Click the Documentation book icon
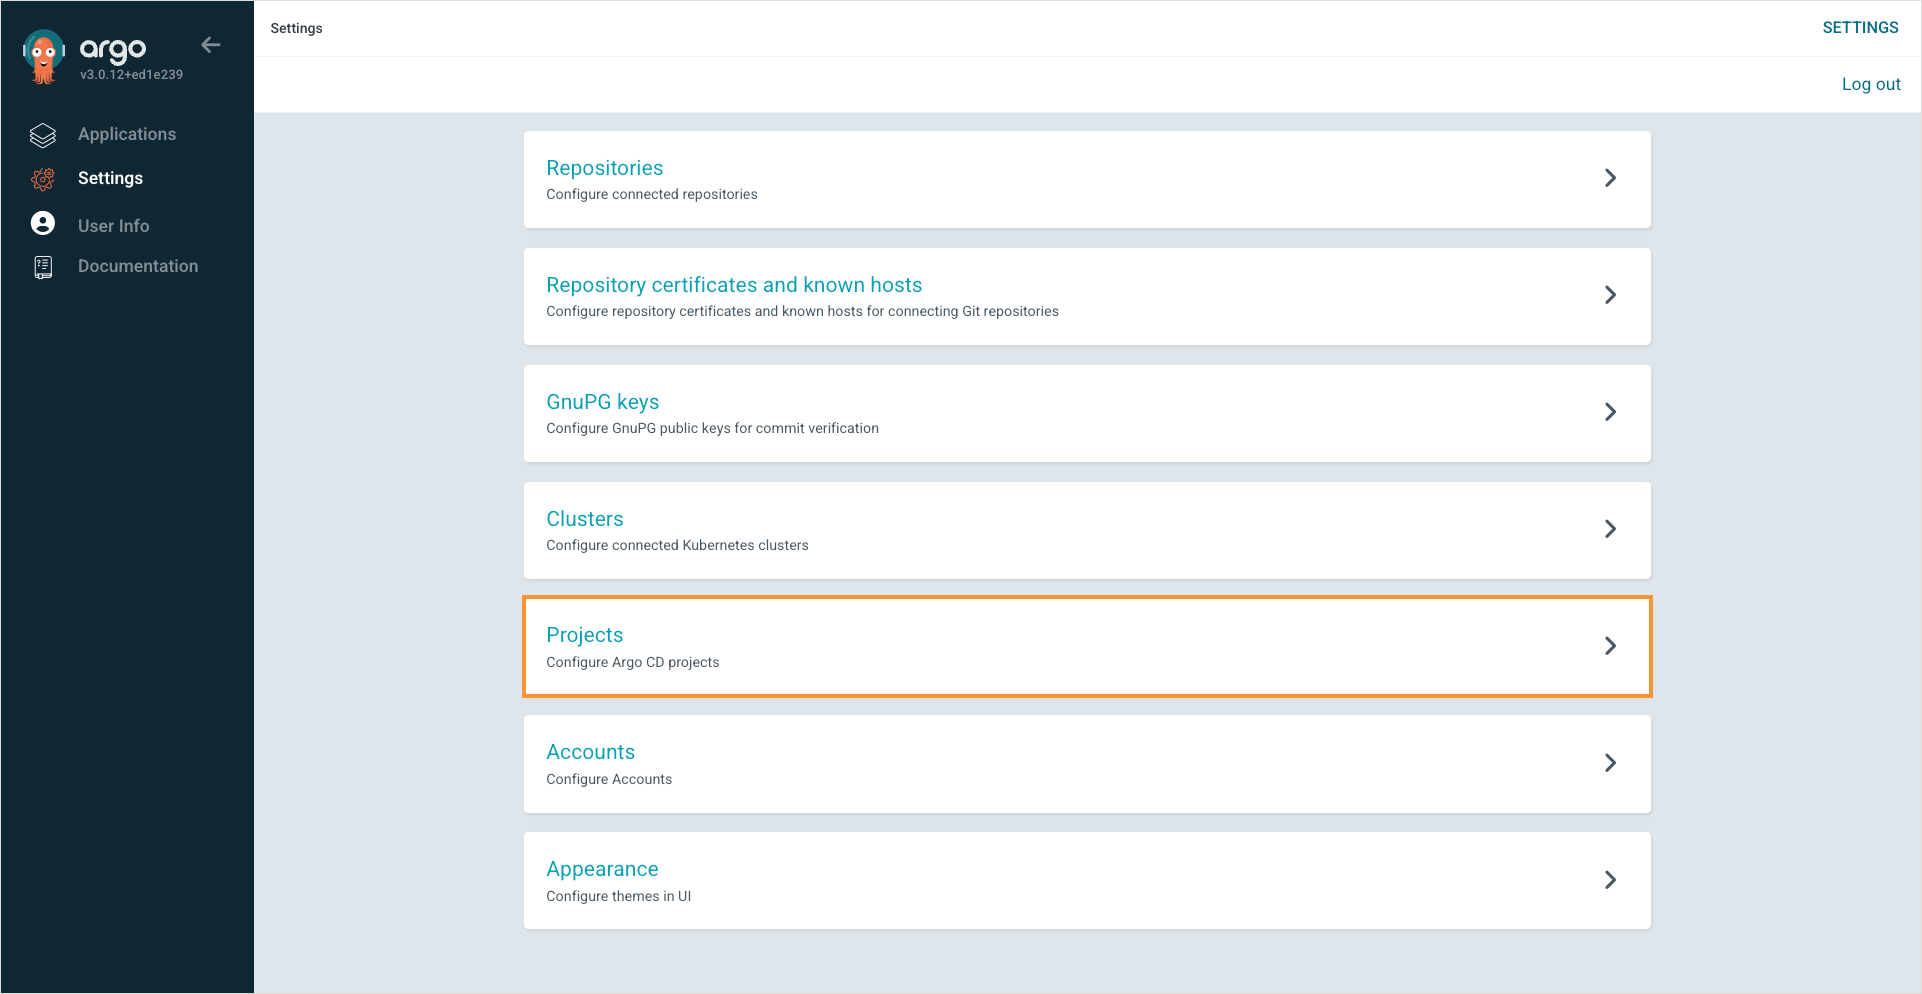 (x=43, y=267)
